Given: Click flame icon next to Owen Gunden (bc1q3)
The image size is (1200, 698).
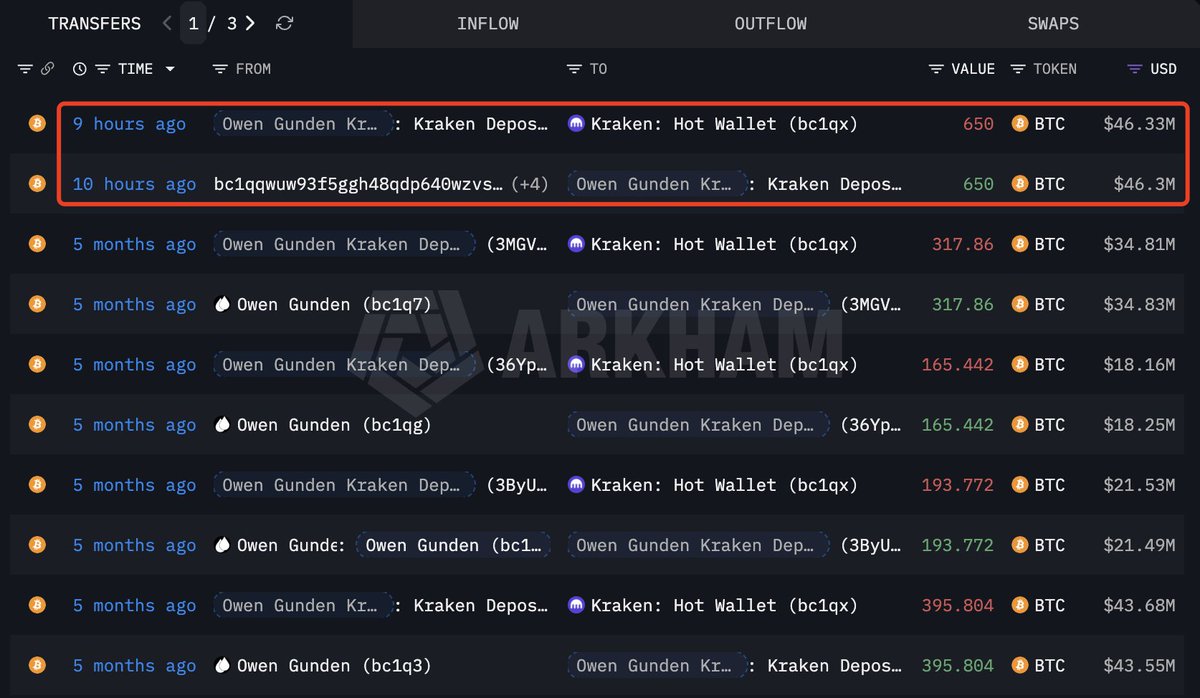Looking at the screenshot, I should pos(223,665).
